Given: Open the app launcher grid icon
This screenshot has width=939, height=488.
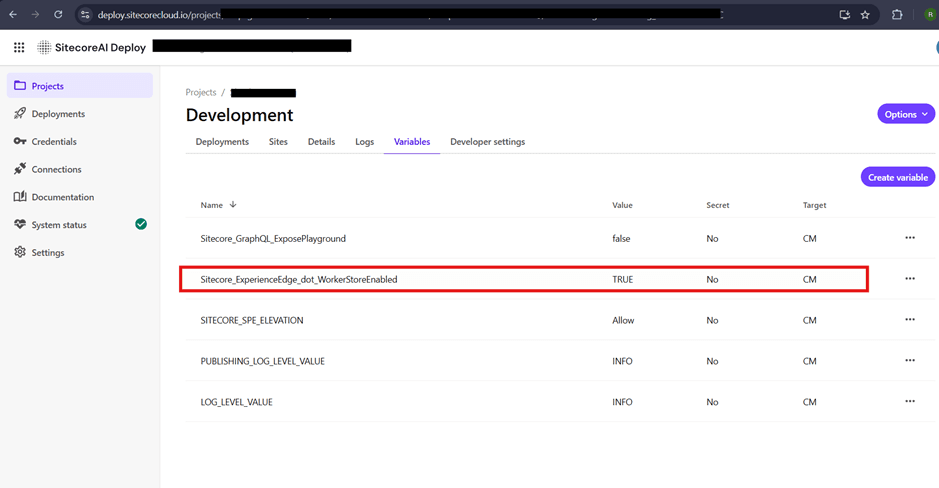Looking at the screenshot, I should (x=19, y=47).
